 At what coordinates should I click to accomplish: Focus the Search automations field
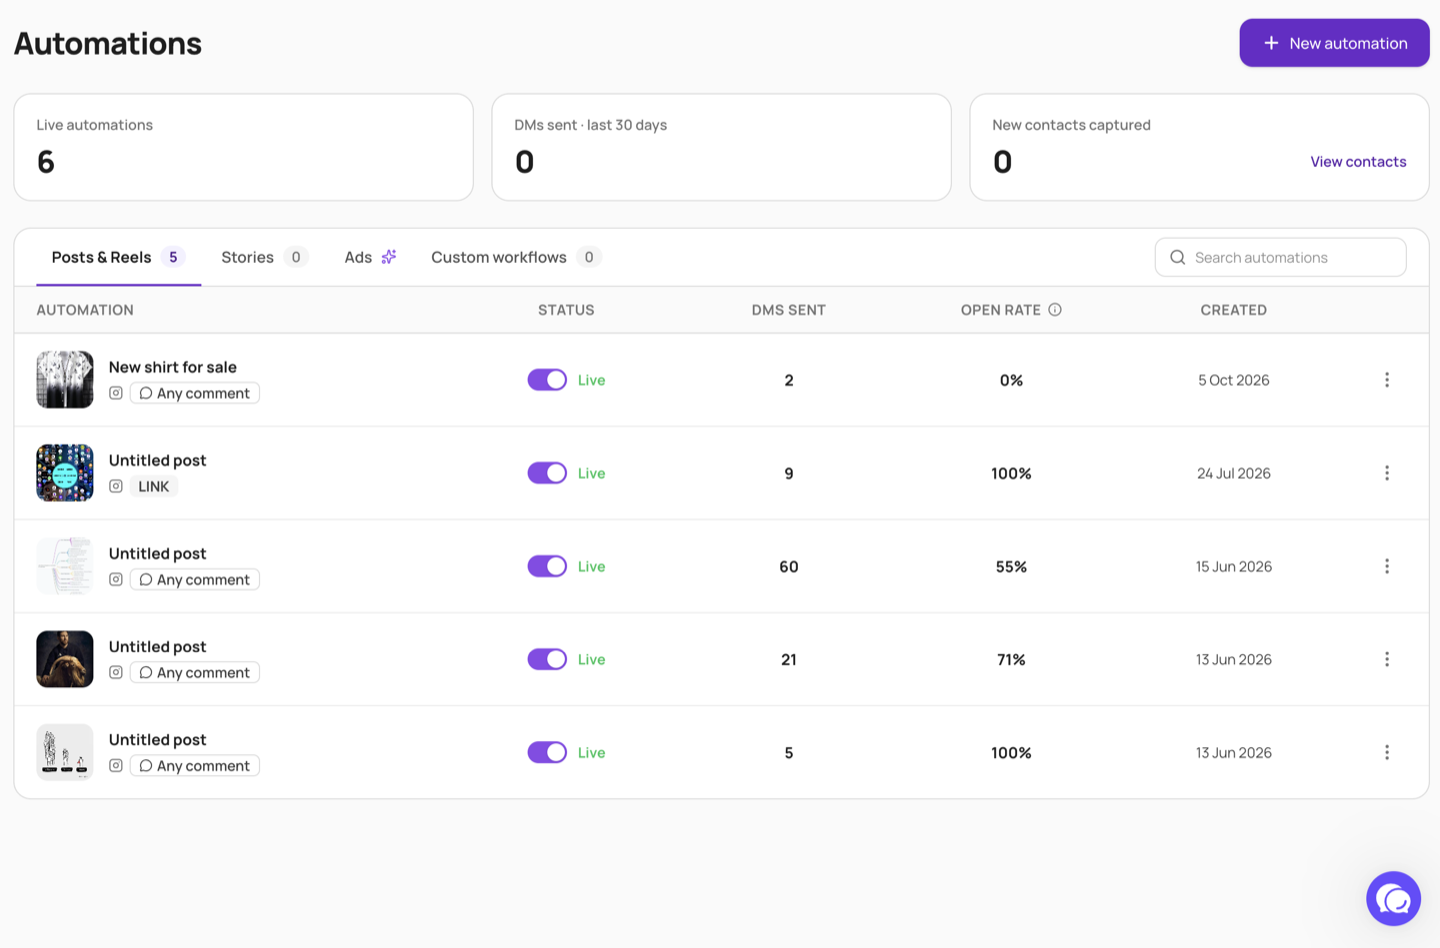pos(1280,257)
